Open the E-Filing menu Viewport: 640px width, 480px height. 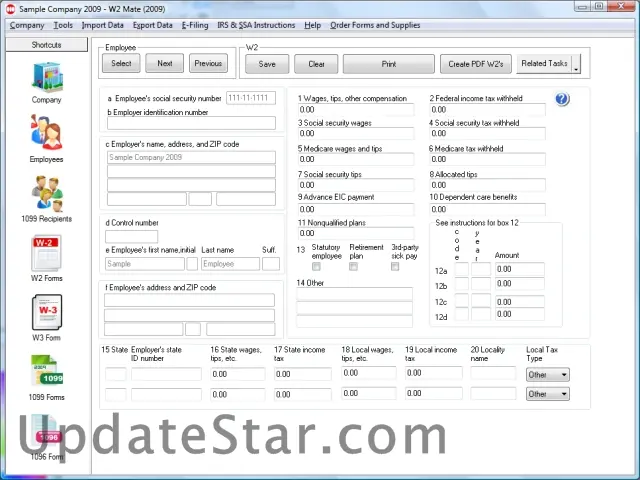tap(195, 25)
